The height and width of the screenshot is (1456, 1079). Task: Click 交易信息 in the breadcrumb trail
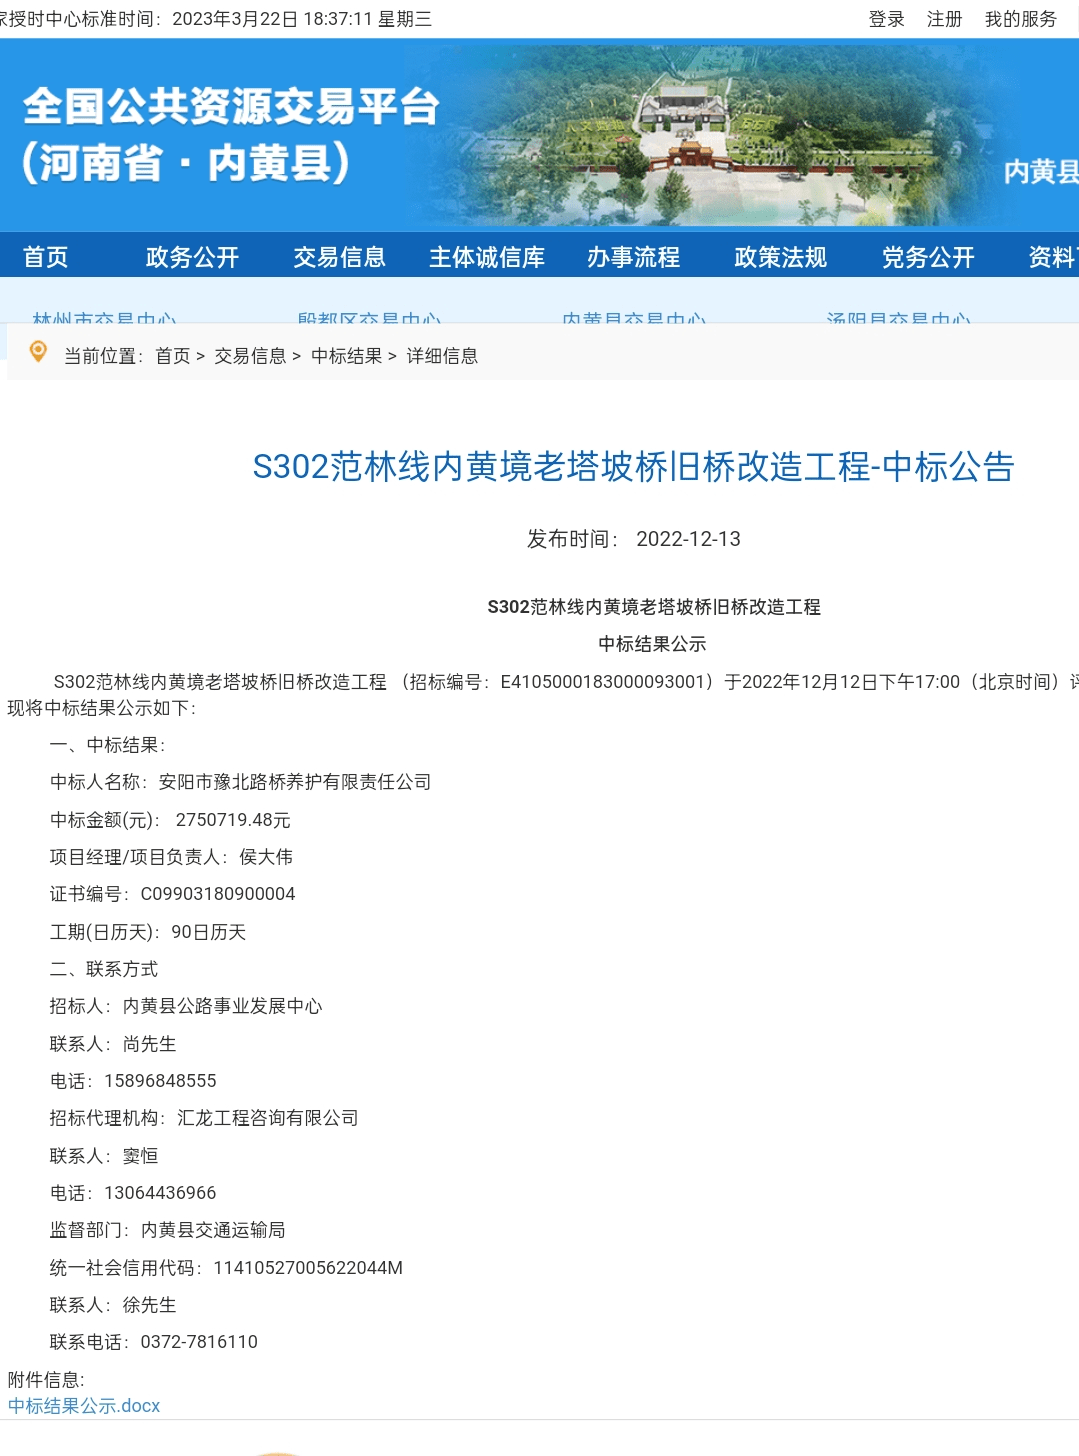point(250,356)
